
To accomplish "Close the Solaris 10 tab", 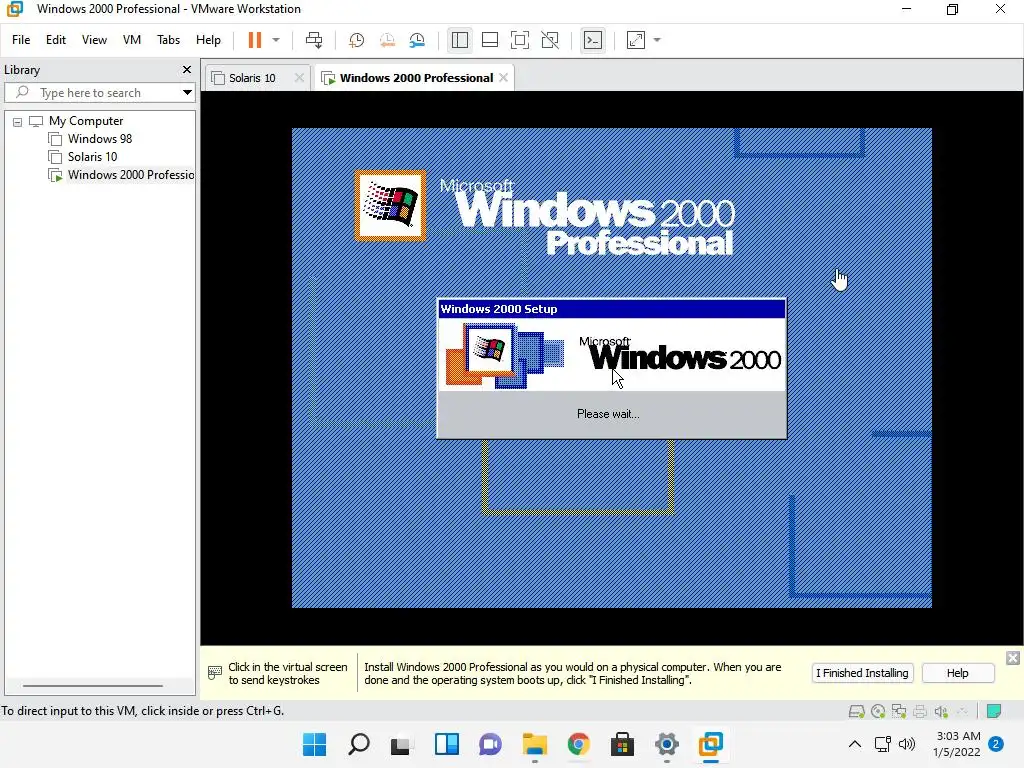I will tap(299, 78).
